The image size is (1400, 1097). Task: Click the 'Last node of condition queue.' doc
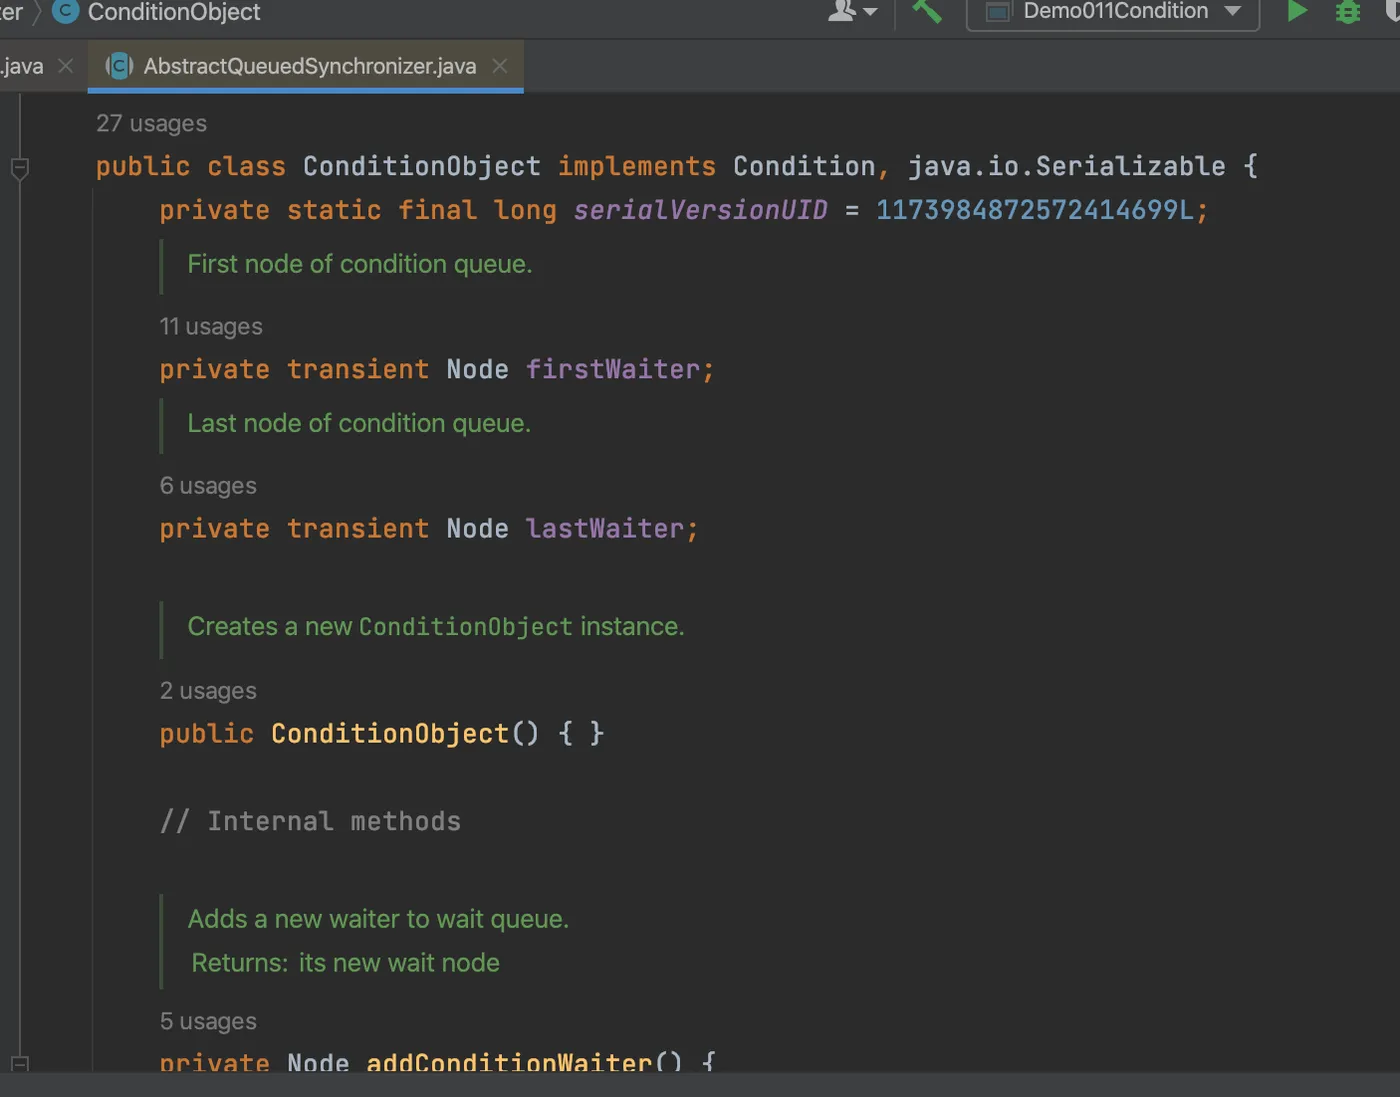click(x=359, y=423)
